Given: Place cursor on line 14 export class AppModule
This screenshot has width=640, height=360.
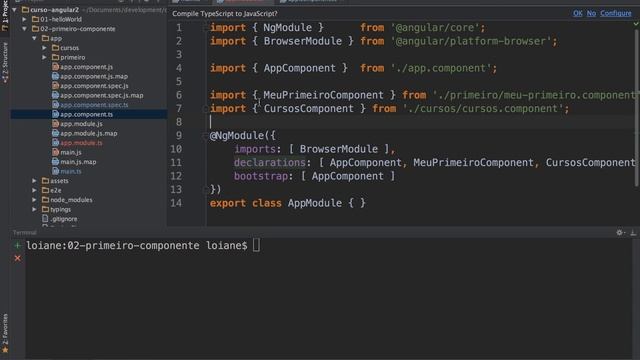Looking at the screenshot, I should pos(287,203).
